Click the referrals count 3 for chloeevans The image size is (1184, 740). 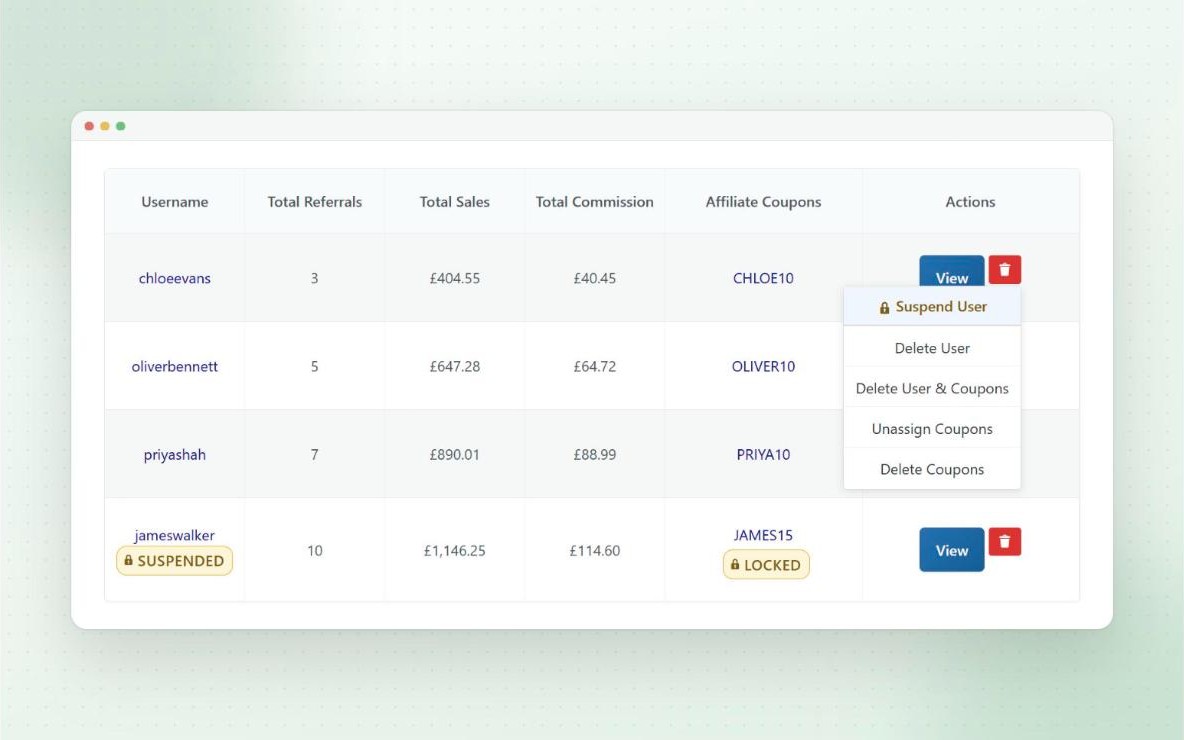[314, 278]
